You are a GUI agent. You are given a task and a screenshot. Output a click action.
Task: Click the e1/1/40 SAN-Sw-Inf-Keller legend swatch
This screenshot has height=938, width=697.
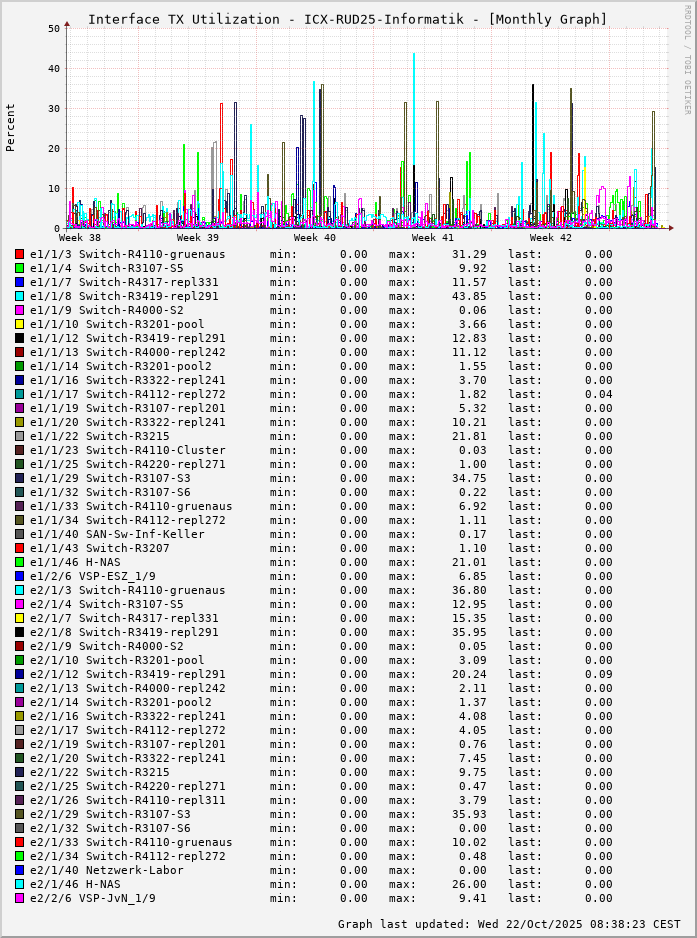tap(19, 534)
